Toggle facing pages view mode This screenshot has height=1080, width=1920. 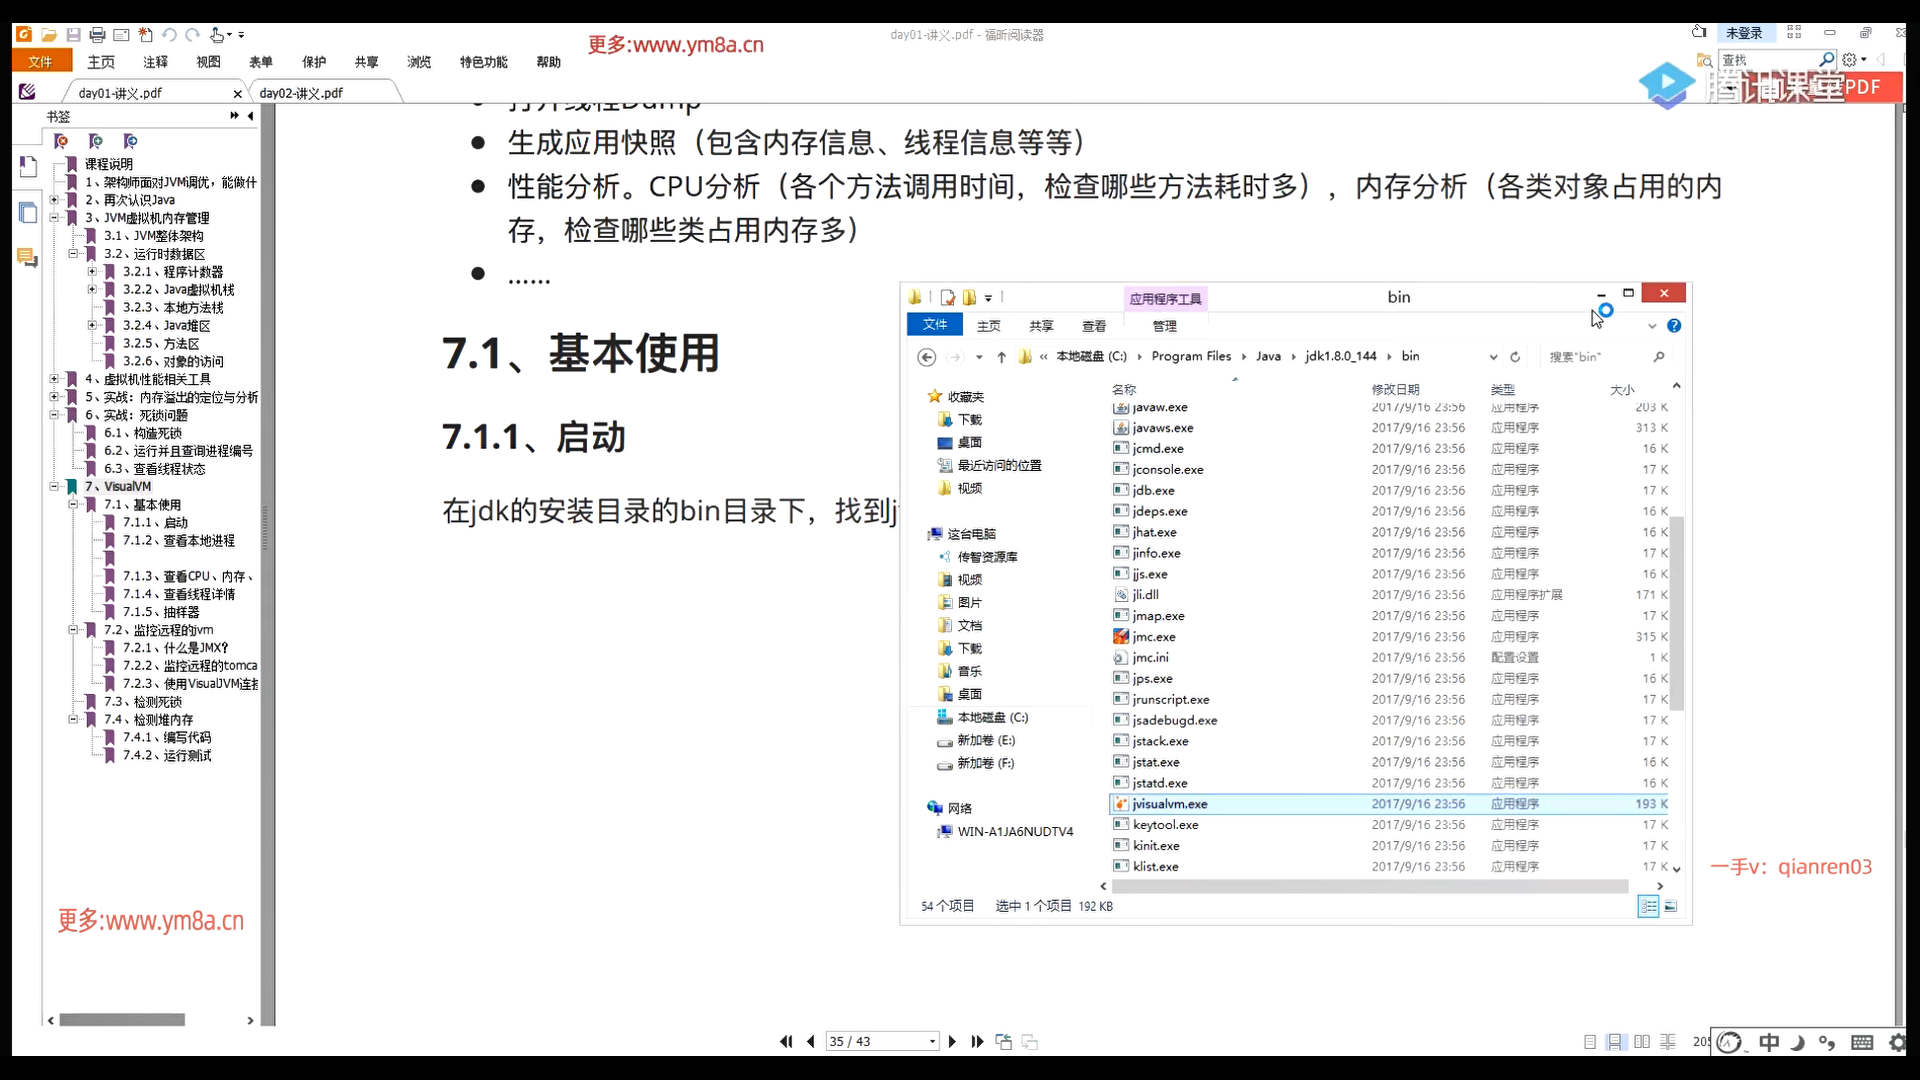coord(1642,1042)
